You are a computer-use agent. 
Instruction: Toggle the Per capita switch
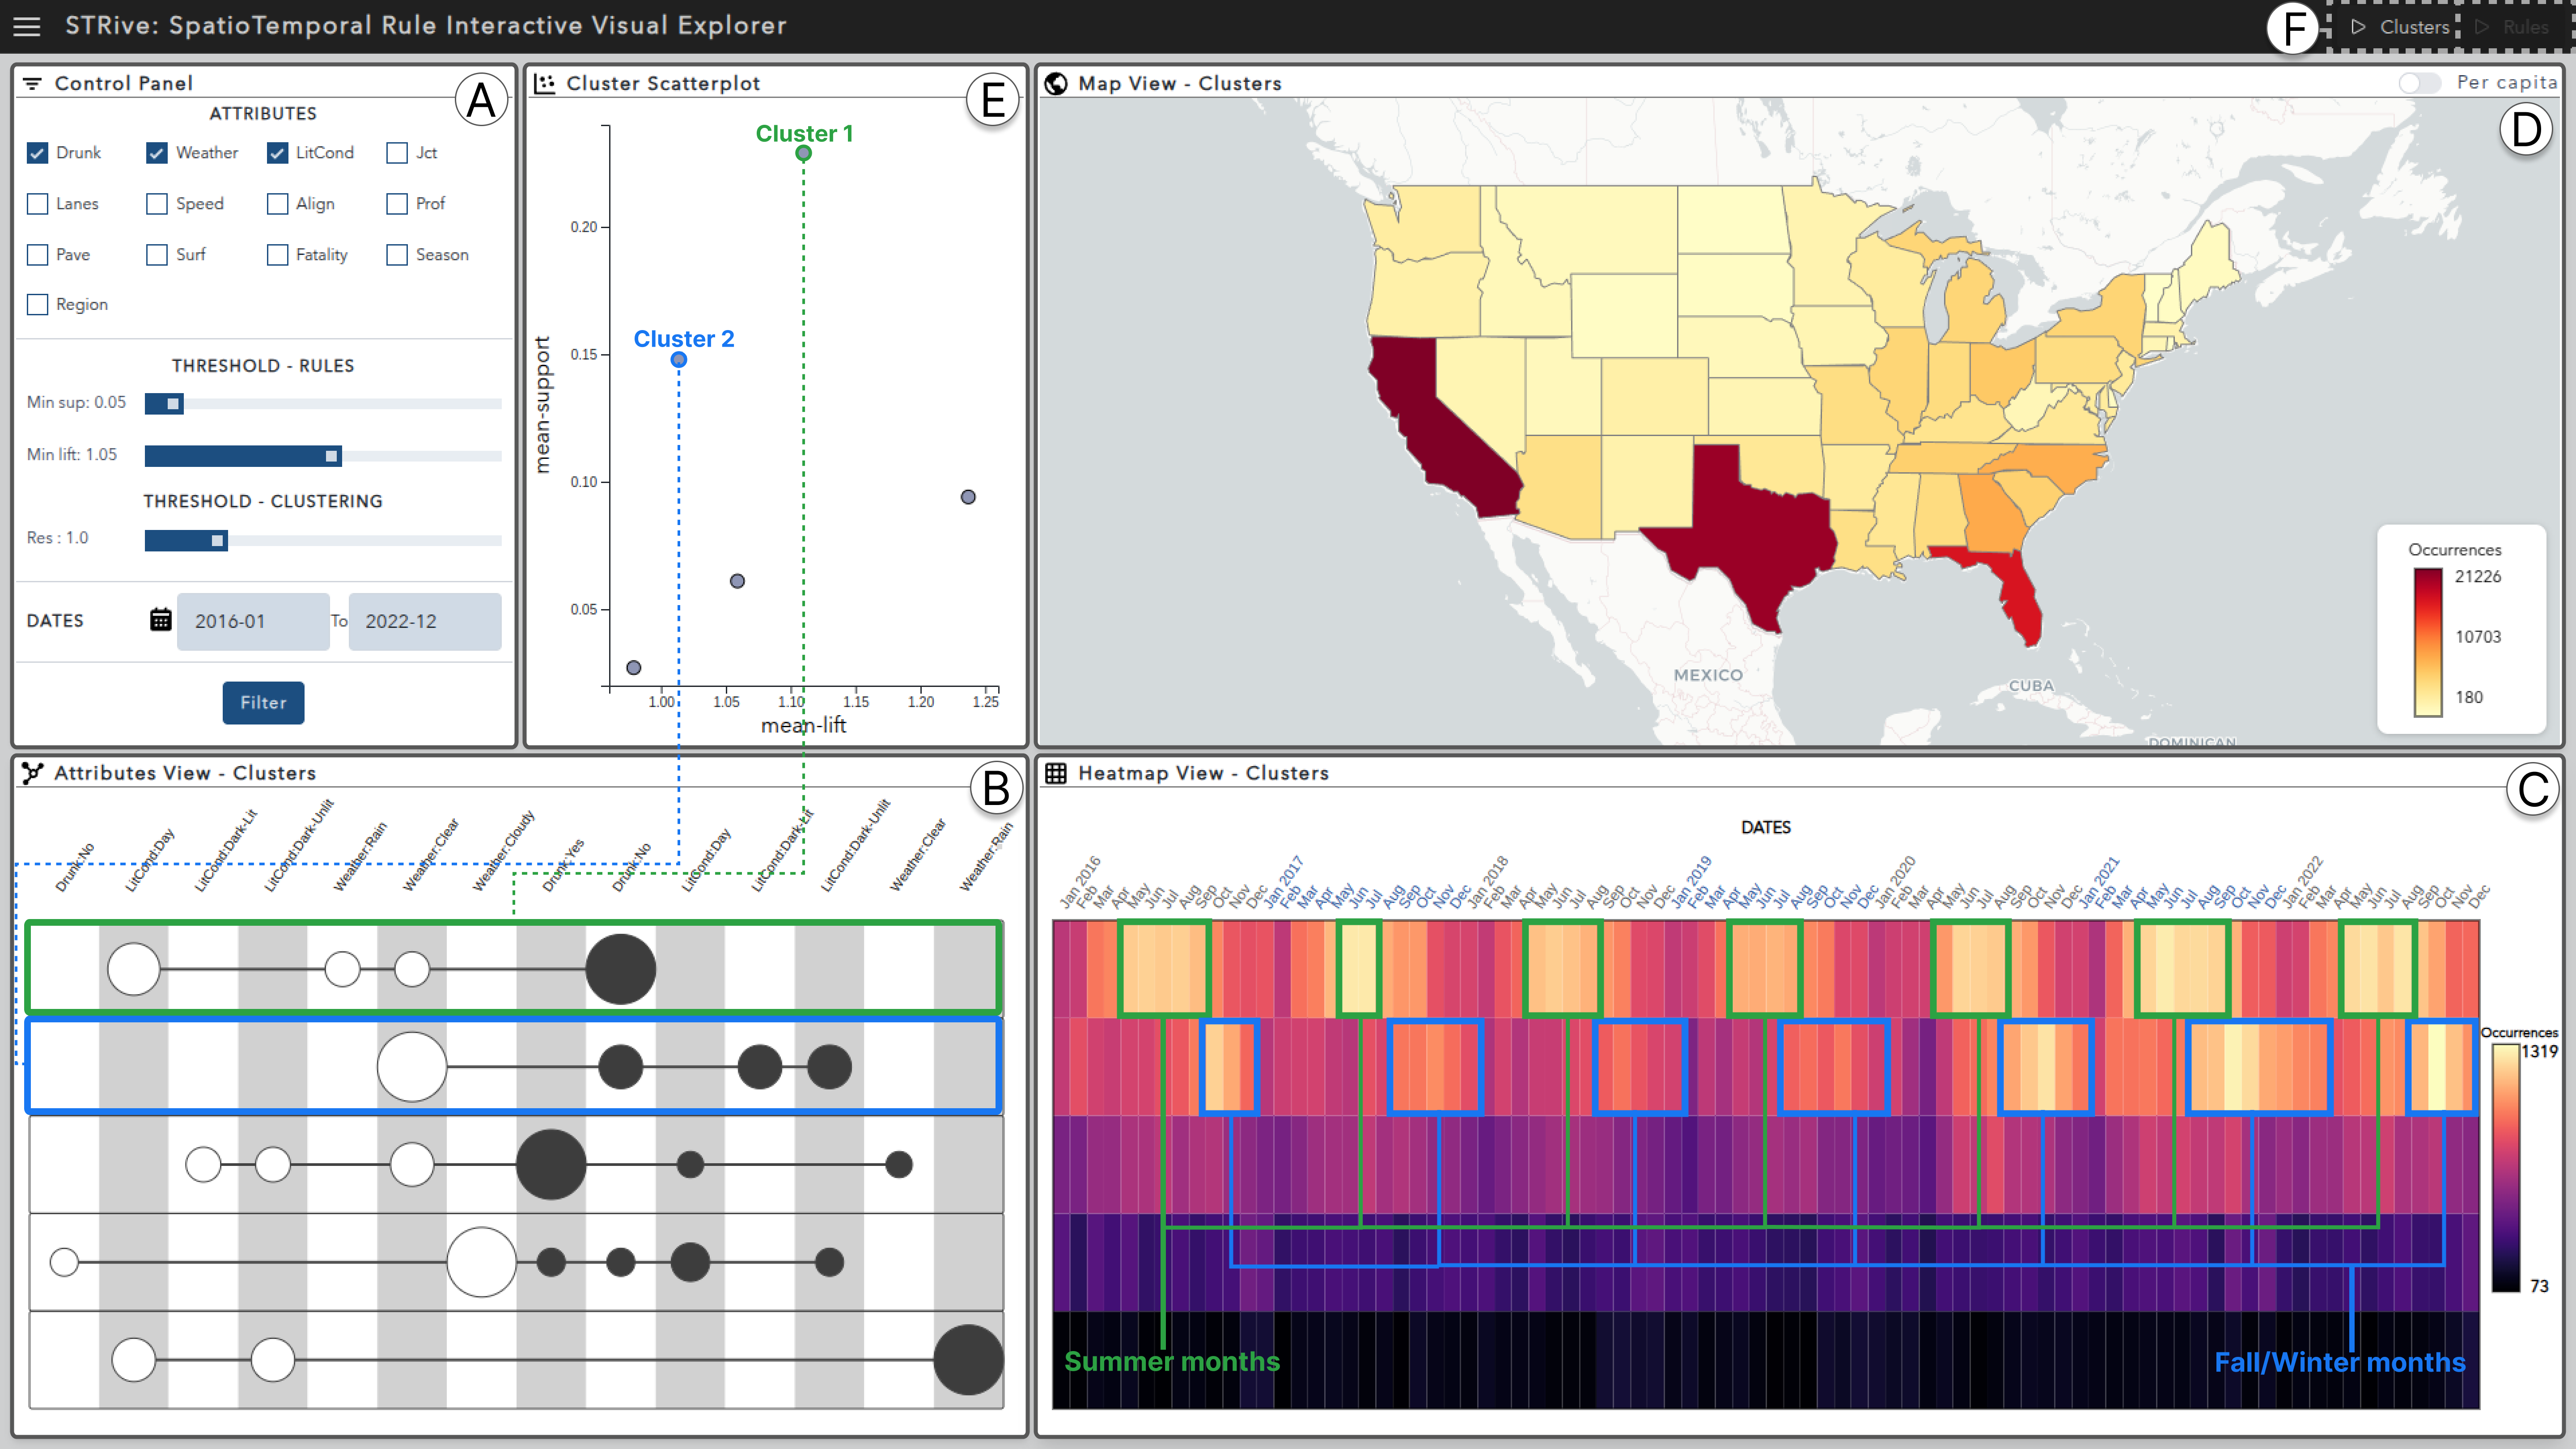[2419, 83]
